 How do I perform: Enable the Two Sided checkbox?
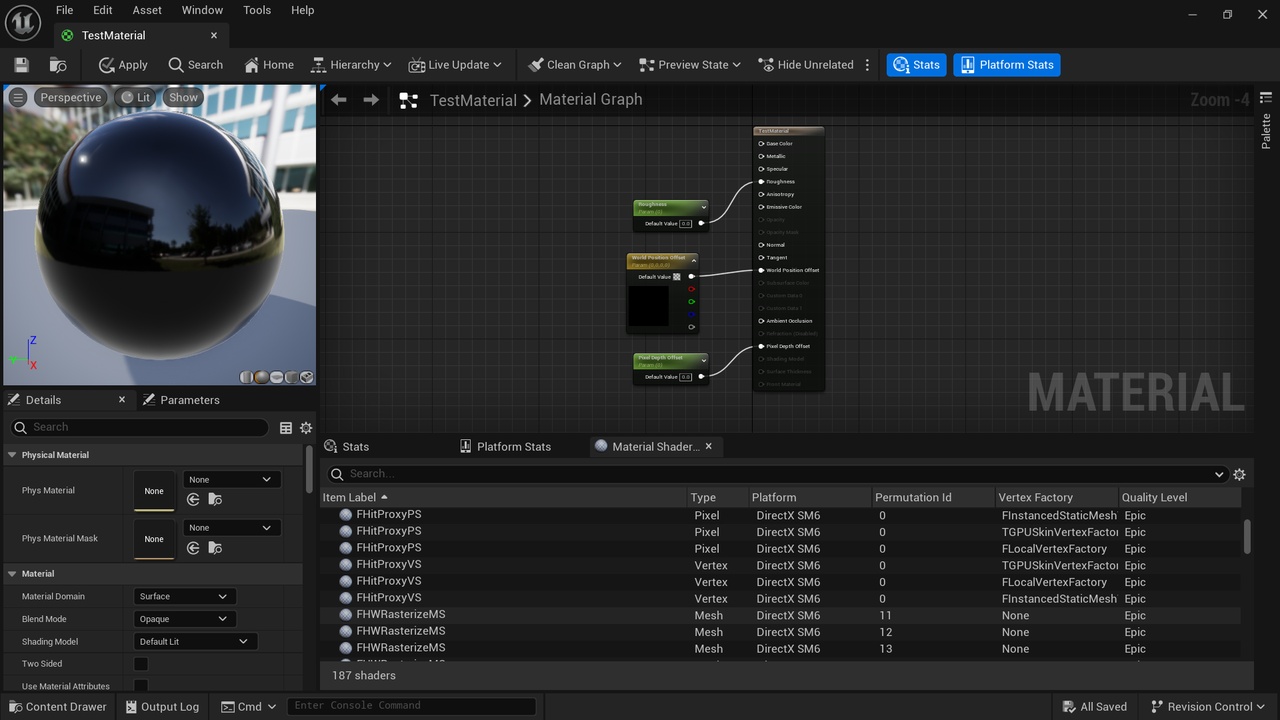tap(141, 664)
